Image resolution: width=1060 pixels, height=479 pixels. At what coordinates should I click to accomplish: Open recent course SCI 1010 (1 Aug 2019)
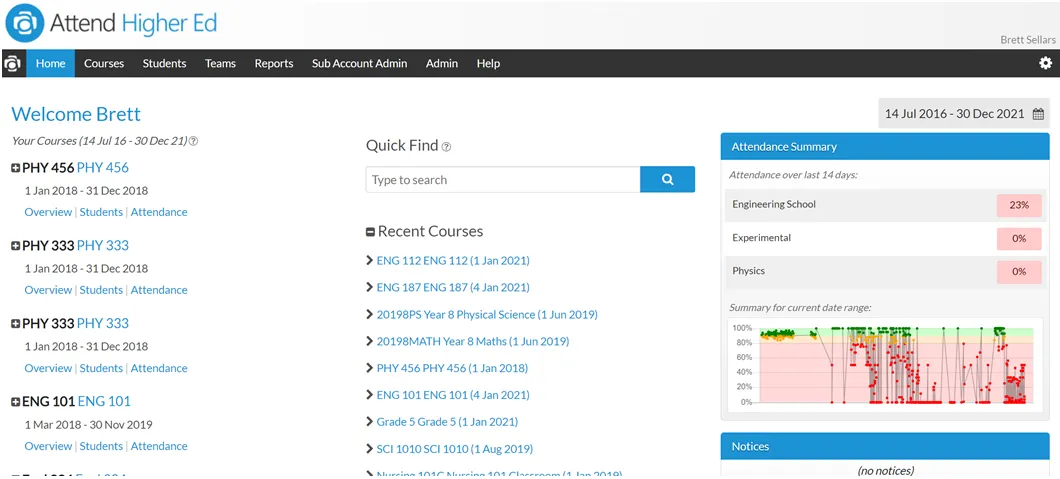[454, 449]
